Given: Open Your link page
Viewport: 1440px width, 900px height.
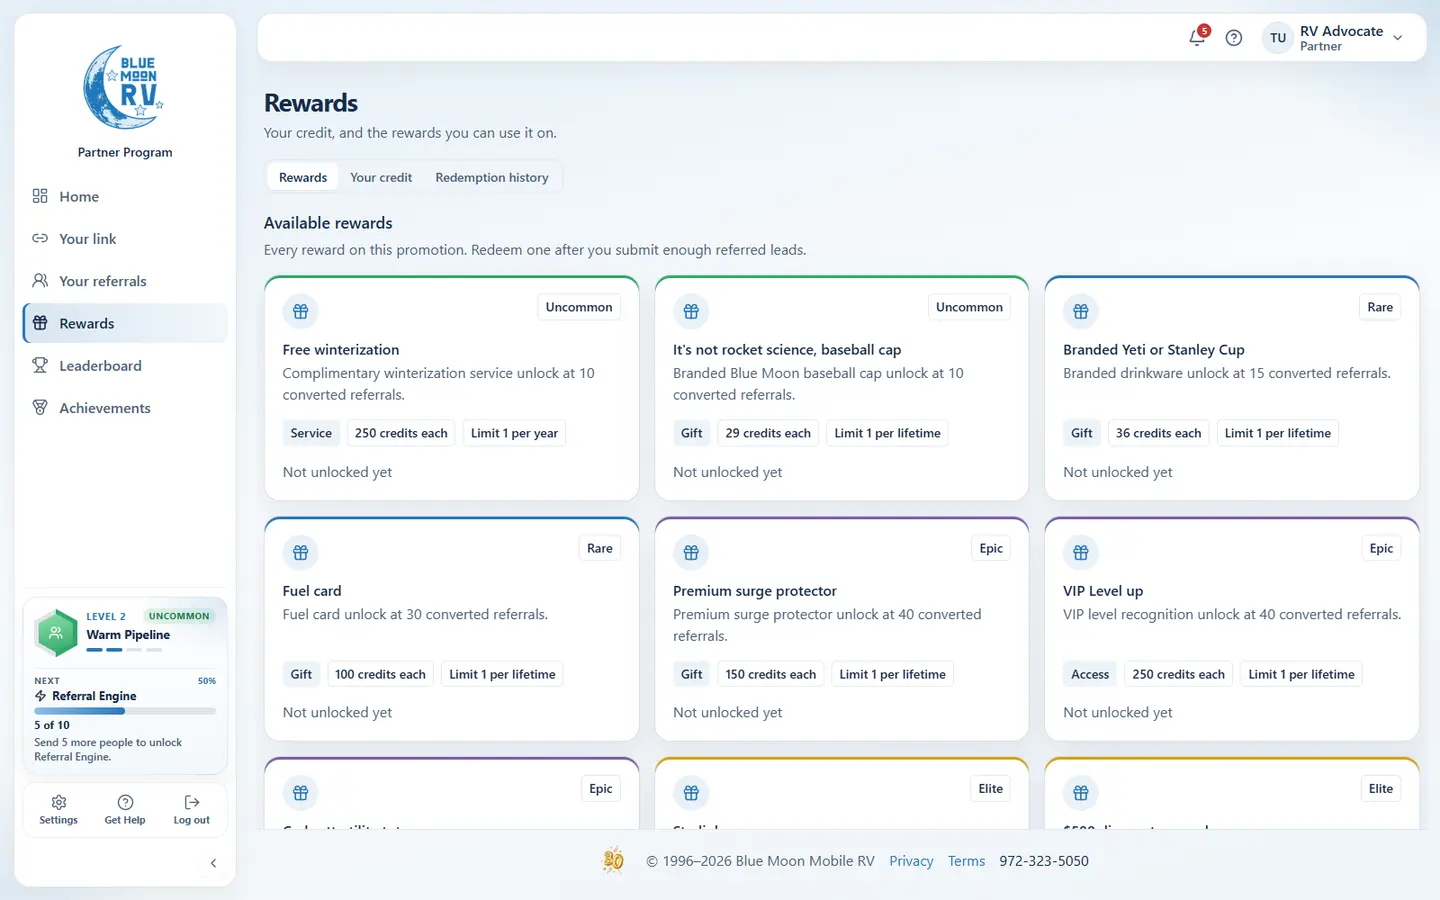Looking at the screenshot, I should [x=125, y=238].
